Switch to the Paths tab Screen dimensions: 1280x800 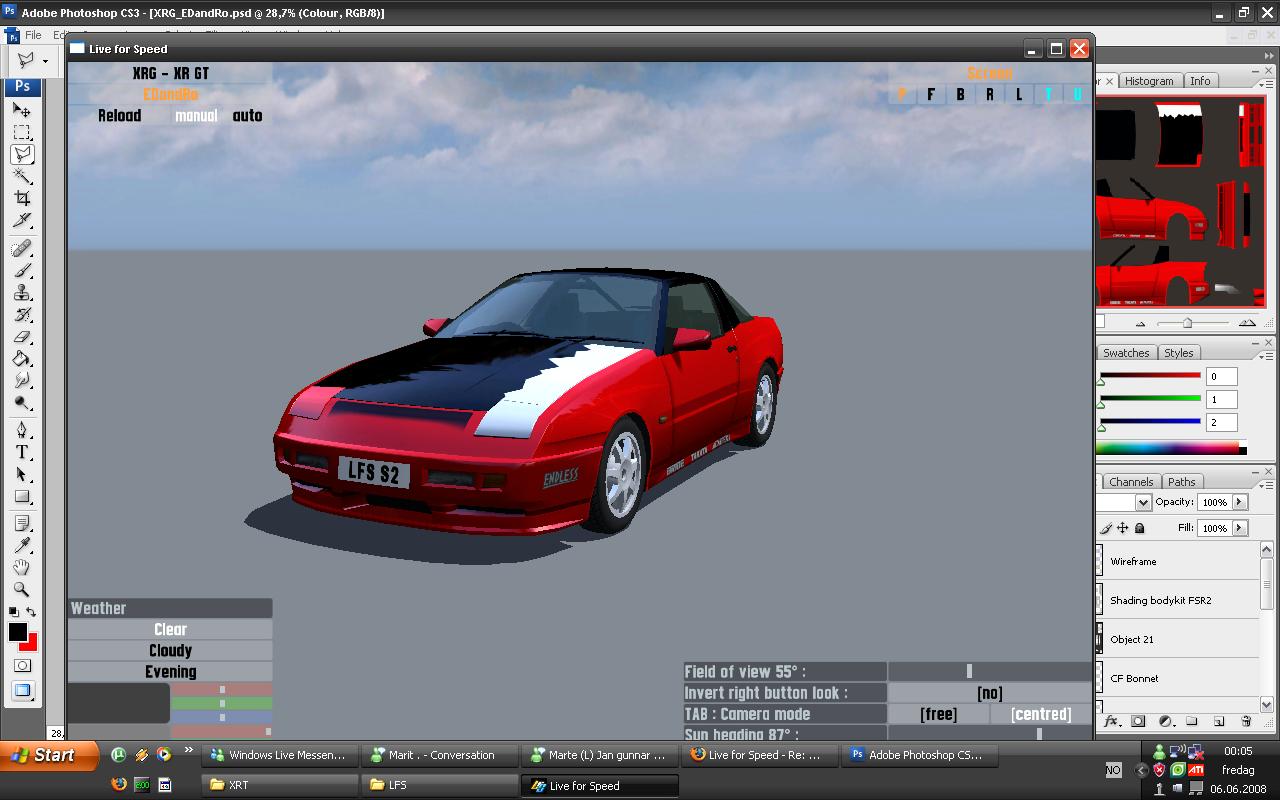[1181, 482]
